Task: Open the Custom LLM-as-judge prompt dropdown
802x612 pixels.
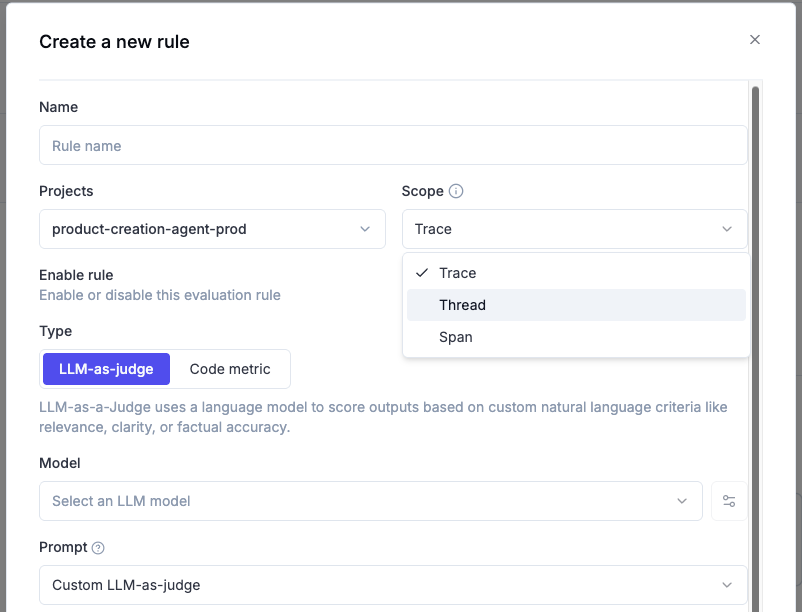Action: pos(380,585)
